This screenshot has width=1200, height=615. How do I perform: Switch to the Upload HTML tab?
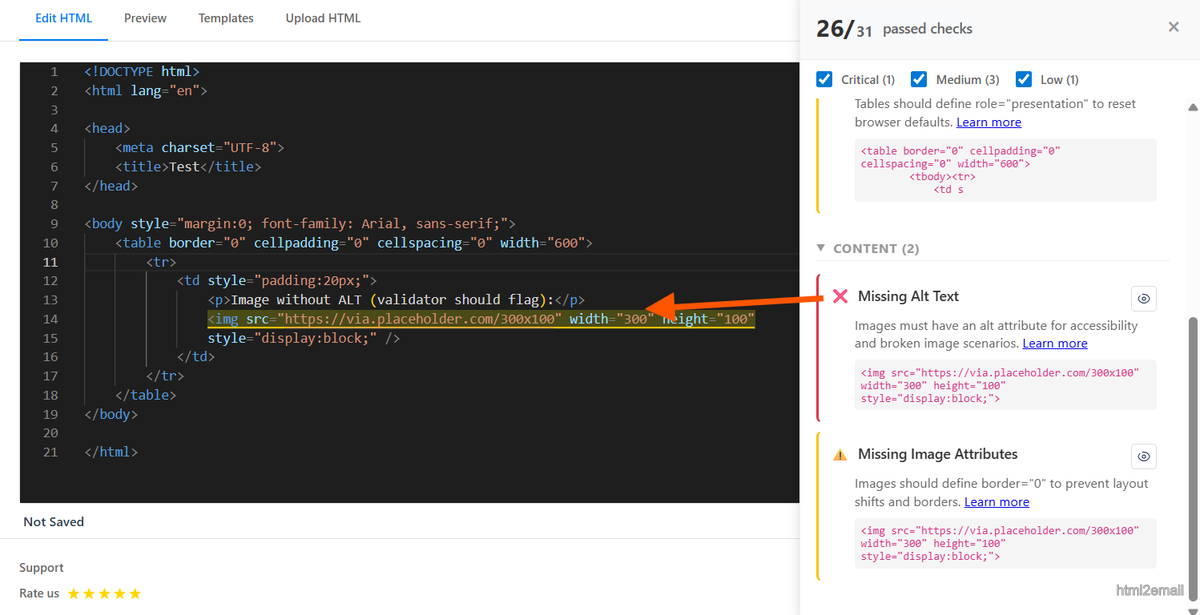point(322,18)
